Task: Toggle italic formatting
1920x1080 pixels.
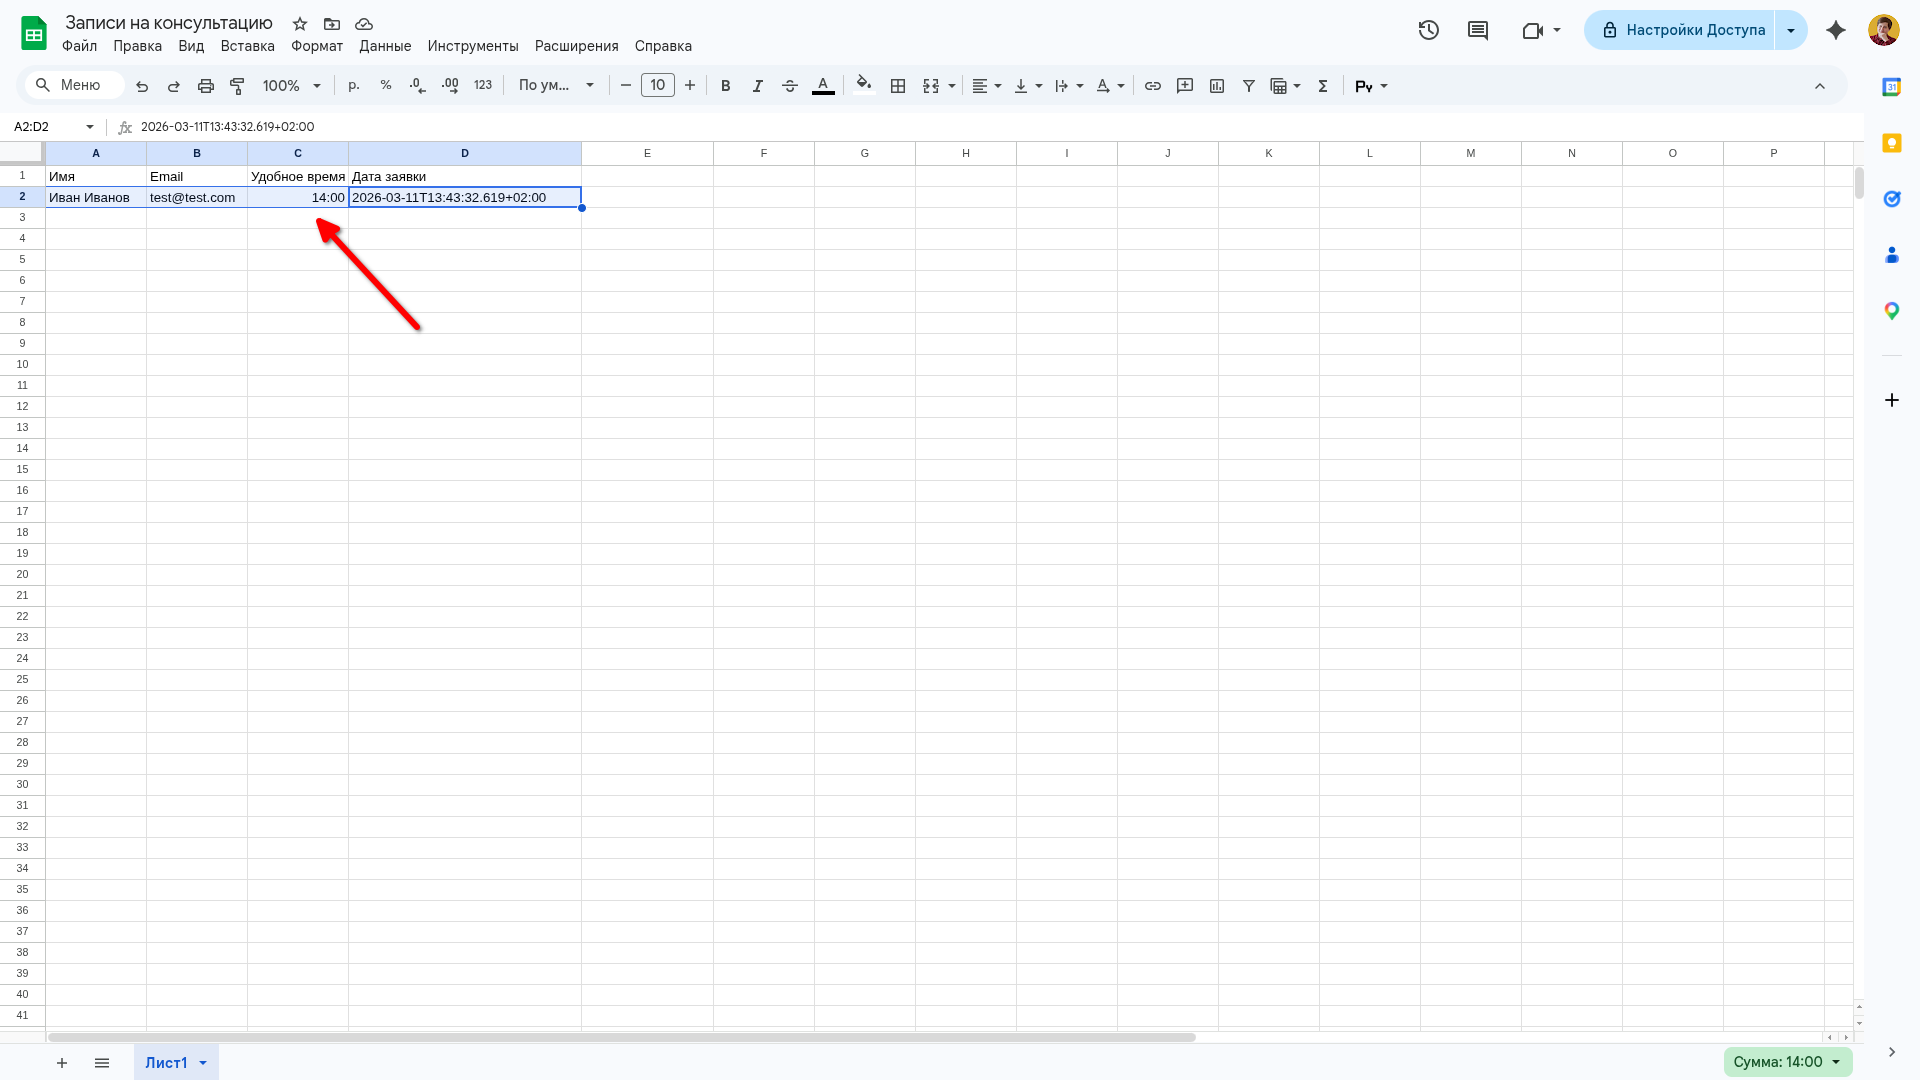Action: click(x=757, y=86)
